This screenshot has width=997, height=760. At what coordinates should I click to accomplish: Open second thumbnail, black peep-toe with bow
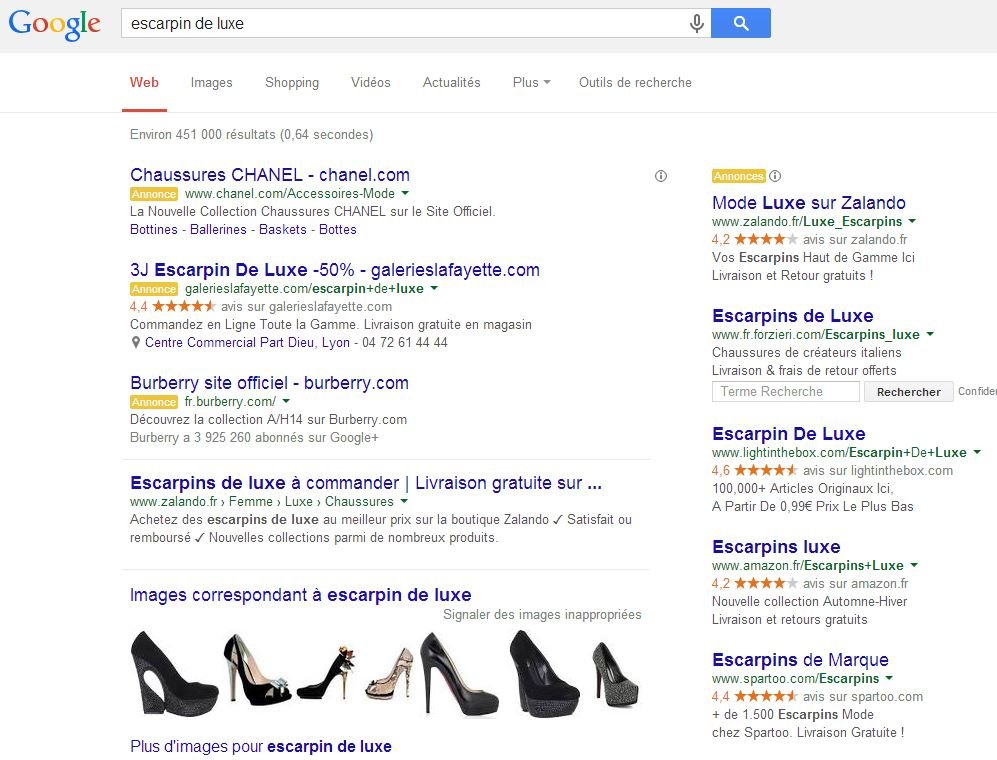[x=257, y=670]
